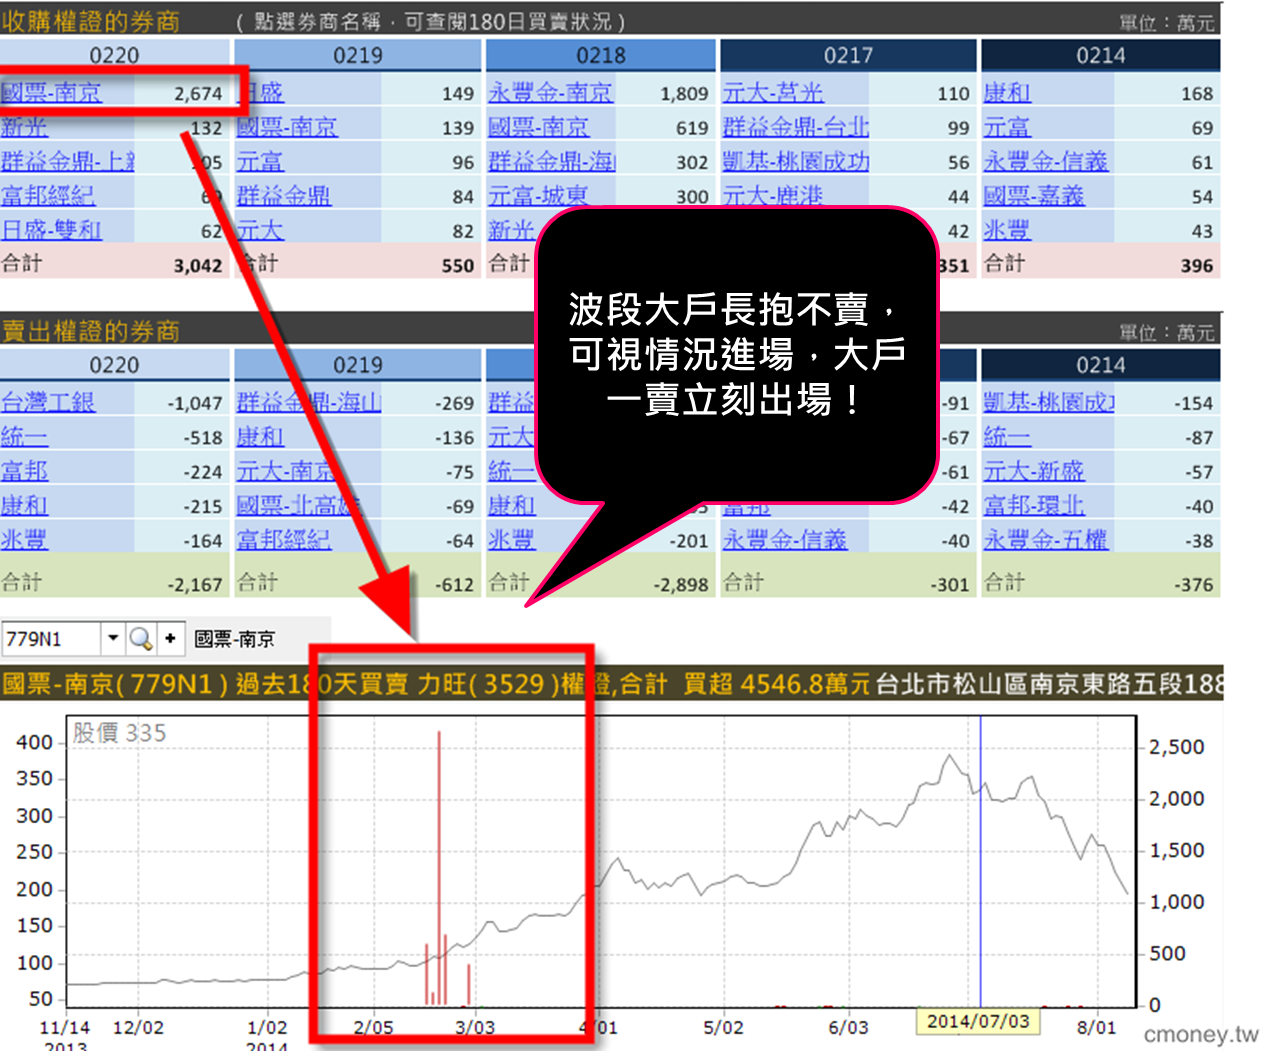
Task: Open 凱基-桃園成功 link in 0214 sell column
Action: (x=1049, y=402)
